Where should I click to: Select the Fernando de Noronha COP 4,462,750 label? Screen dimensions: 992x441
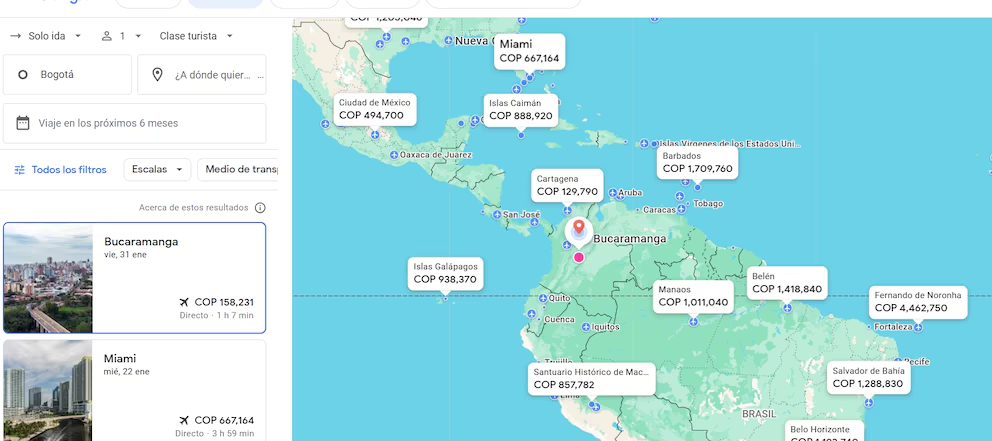point(918,301)
